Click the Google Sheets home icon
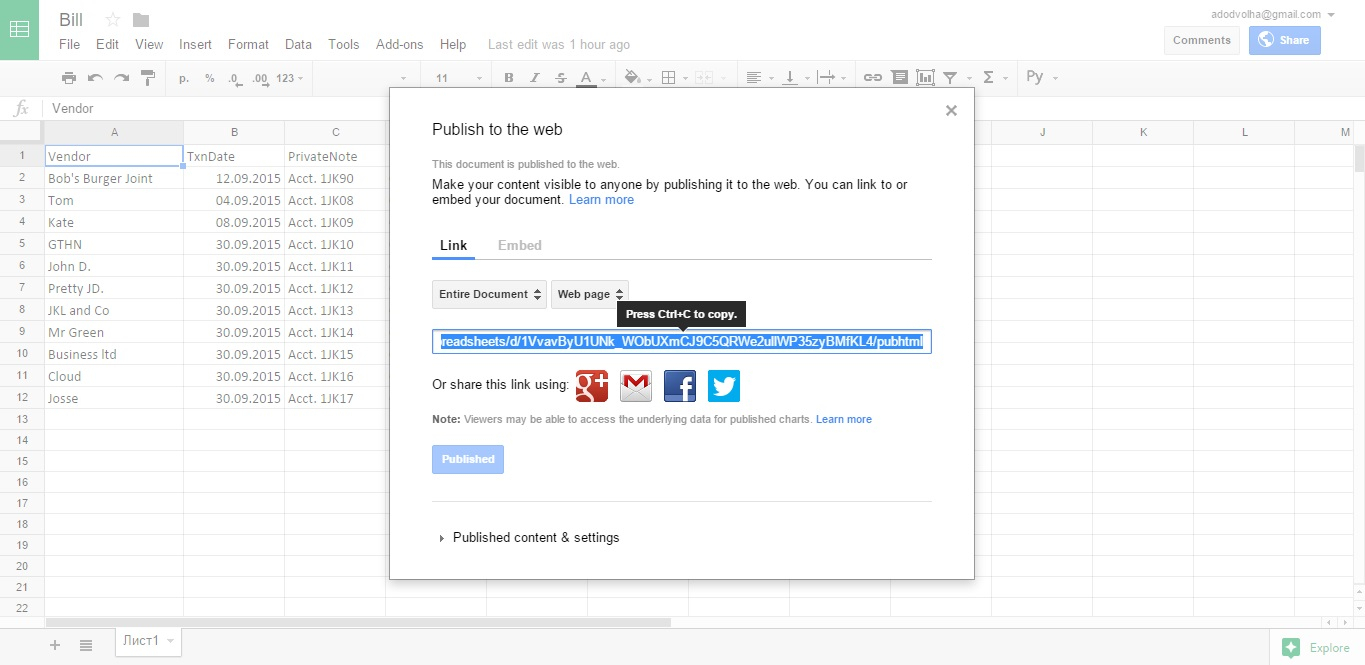Screen dimensions: 1365x665 click(19, 30)
